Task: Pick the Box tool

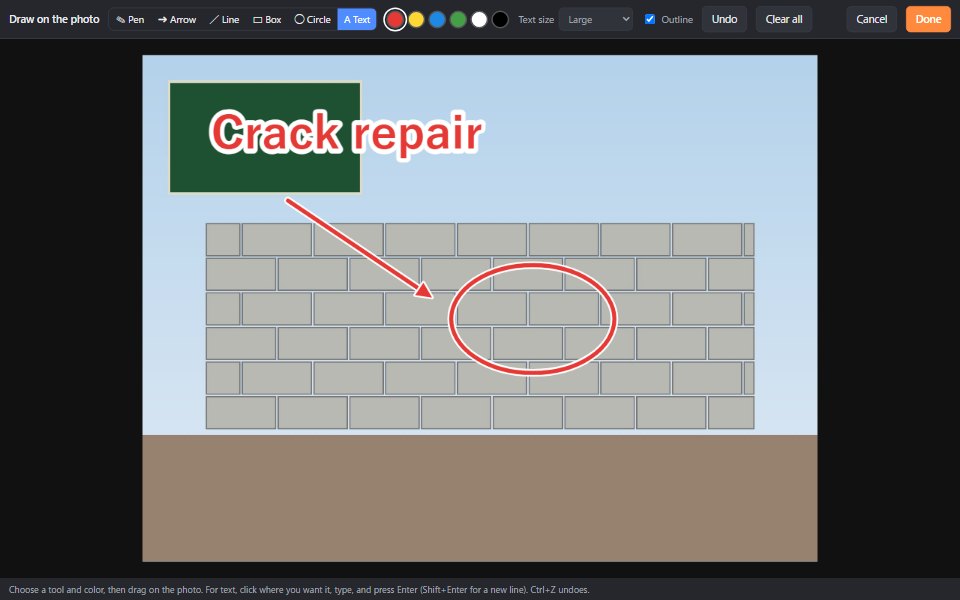Action: pyautogui.click(x=267, y=20)
